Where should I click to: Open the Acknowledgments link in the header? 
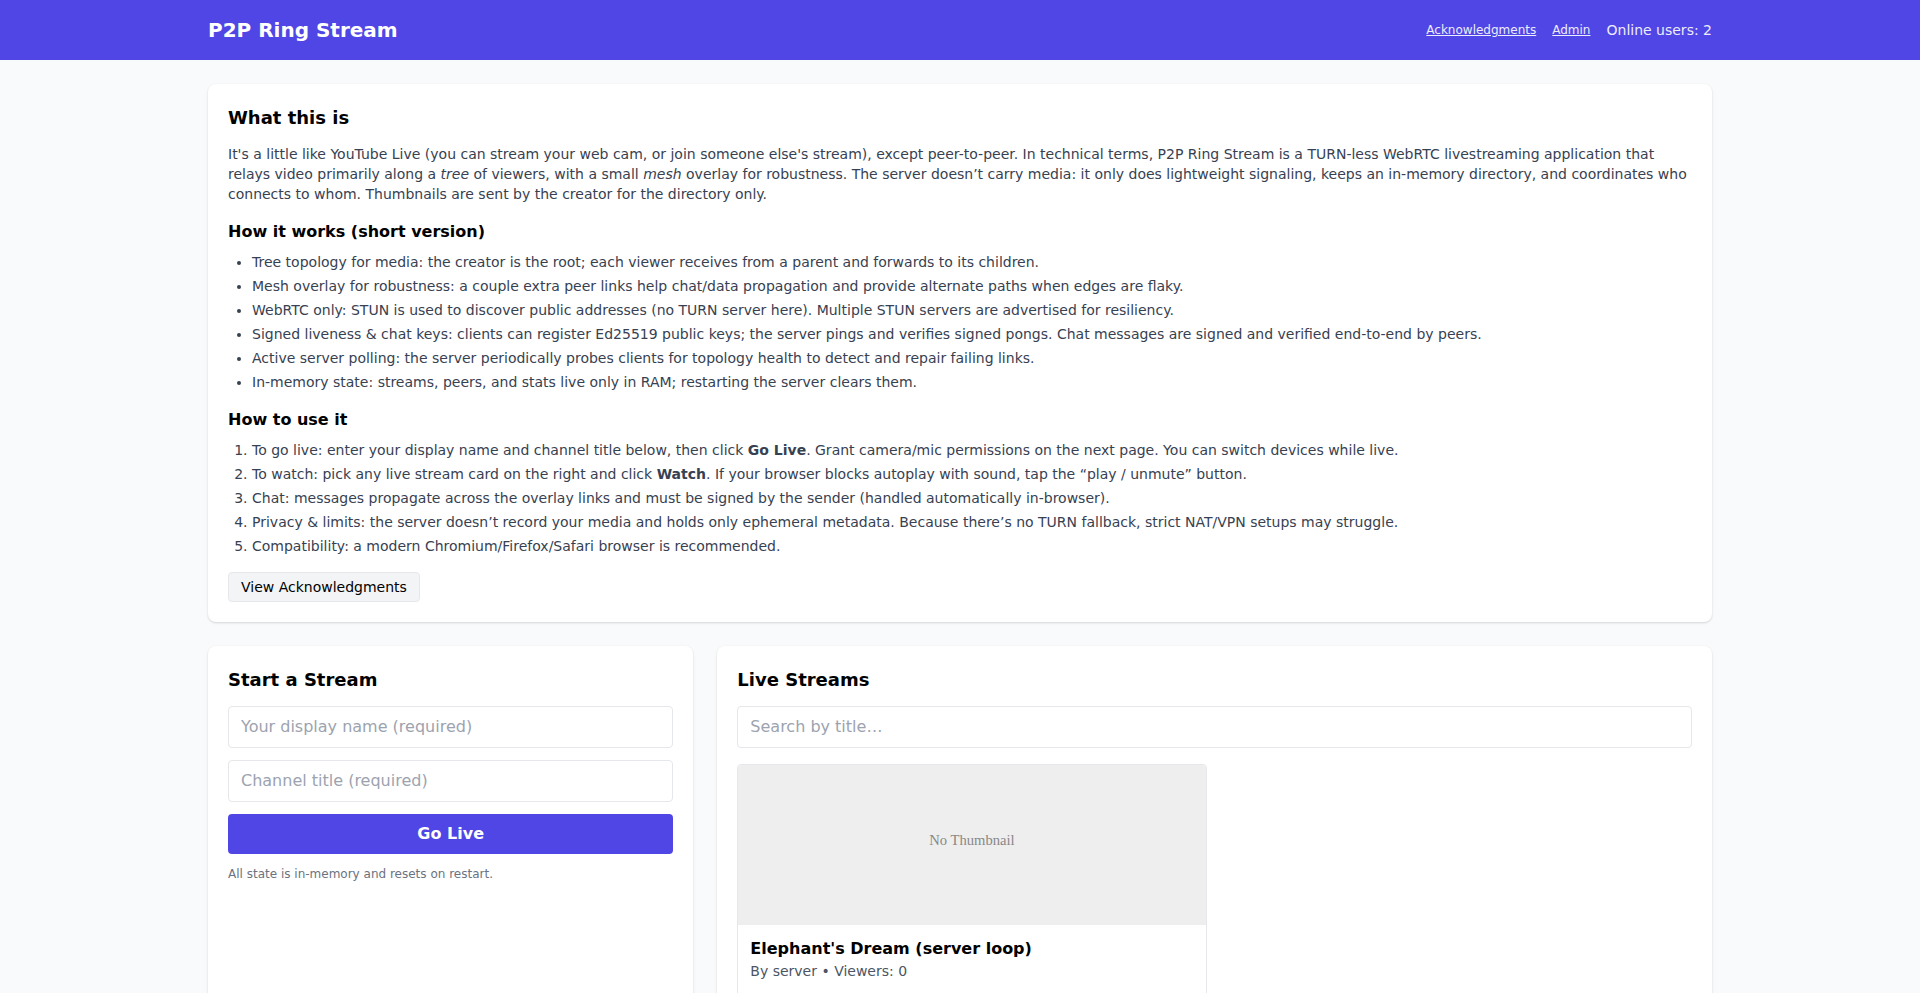[1480, 29]
